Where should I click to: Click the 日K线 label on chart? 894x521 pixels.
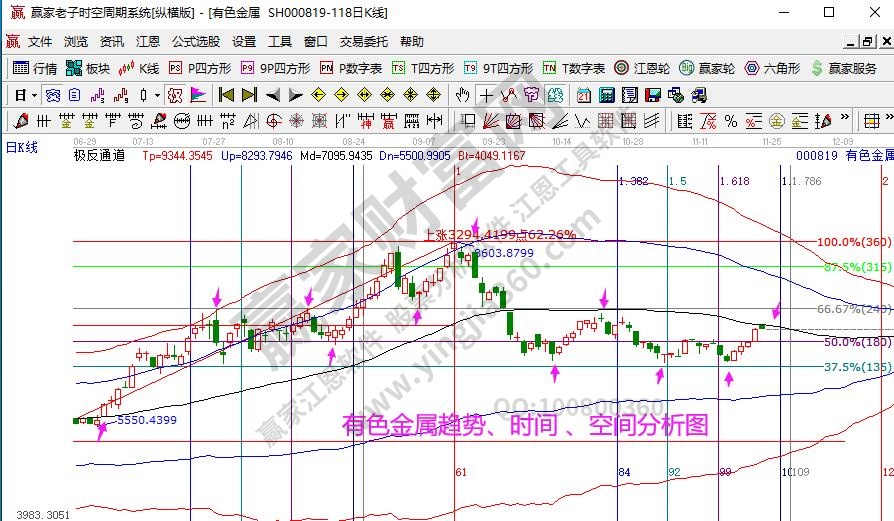pyautogui.click(x=22, y=148)
